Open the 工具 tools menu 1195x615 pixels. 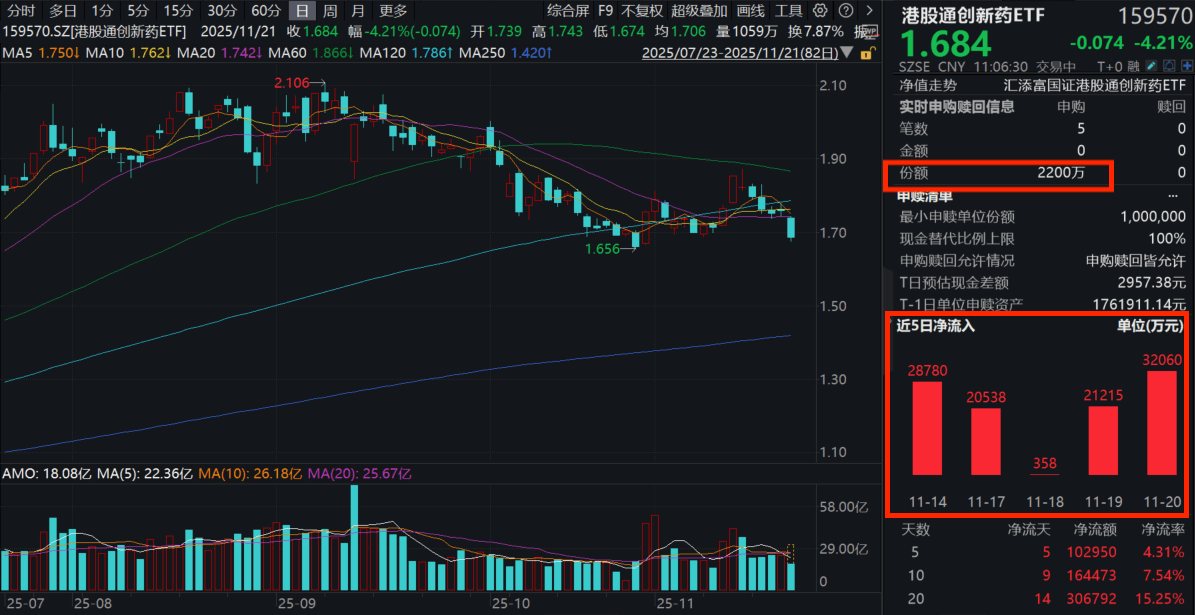click(789, 11)
